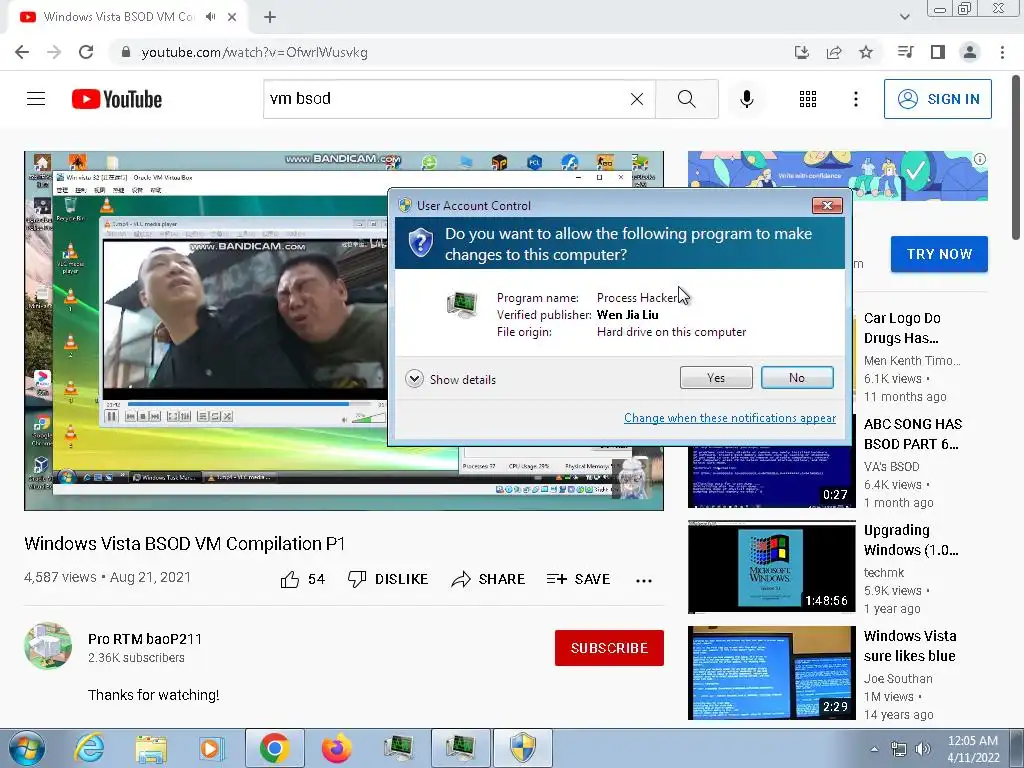Open 'Windows Vista sure likes blue' title

(x=910, y=646)
